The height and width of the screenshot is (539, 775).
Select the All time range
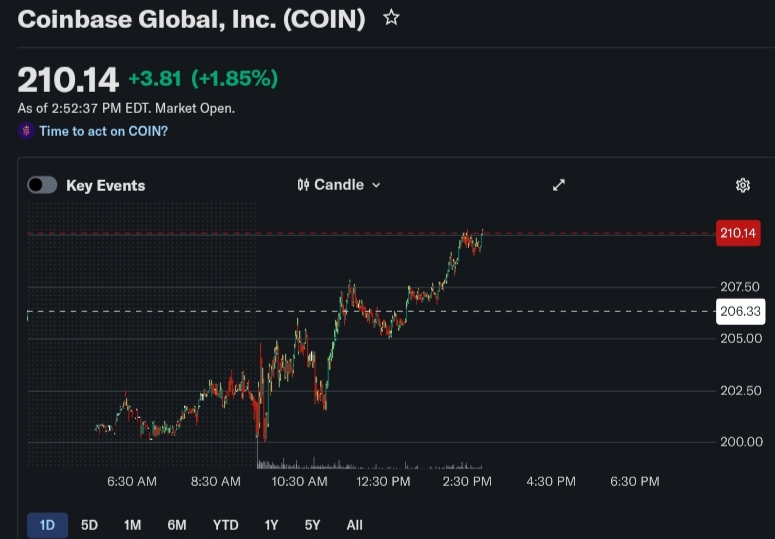click(354, 525)
